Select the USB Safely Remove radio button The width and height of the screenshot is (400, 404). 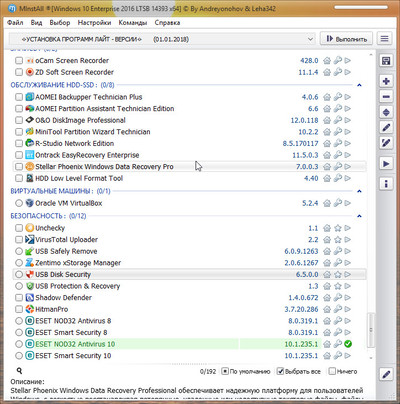click(19, 251)
